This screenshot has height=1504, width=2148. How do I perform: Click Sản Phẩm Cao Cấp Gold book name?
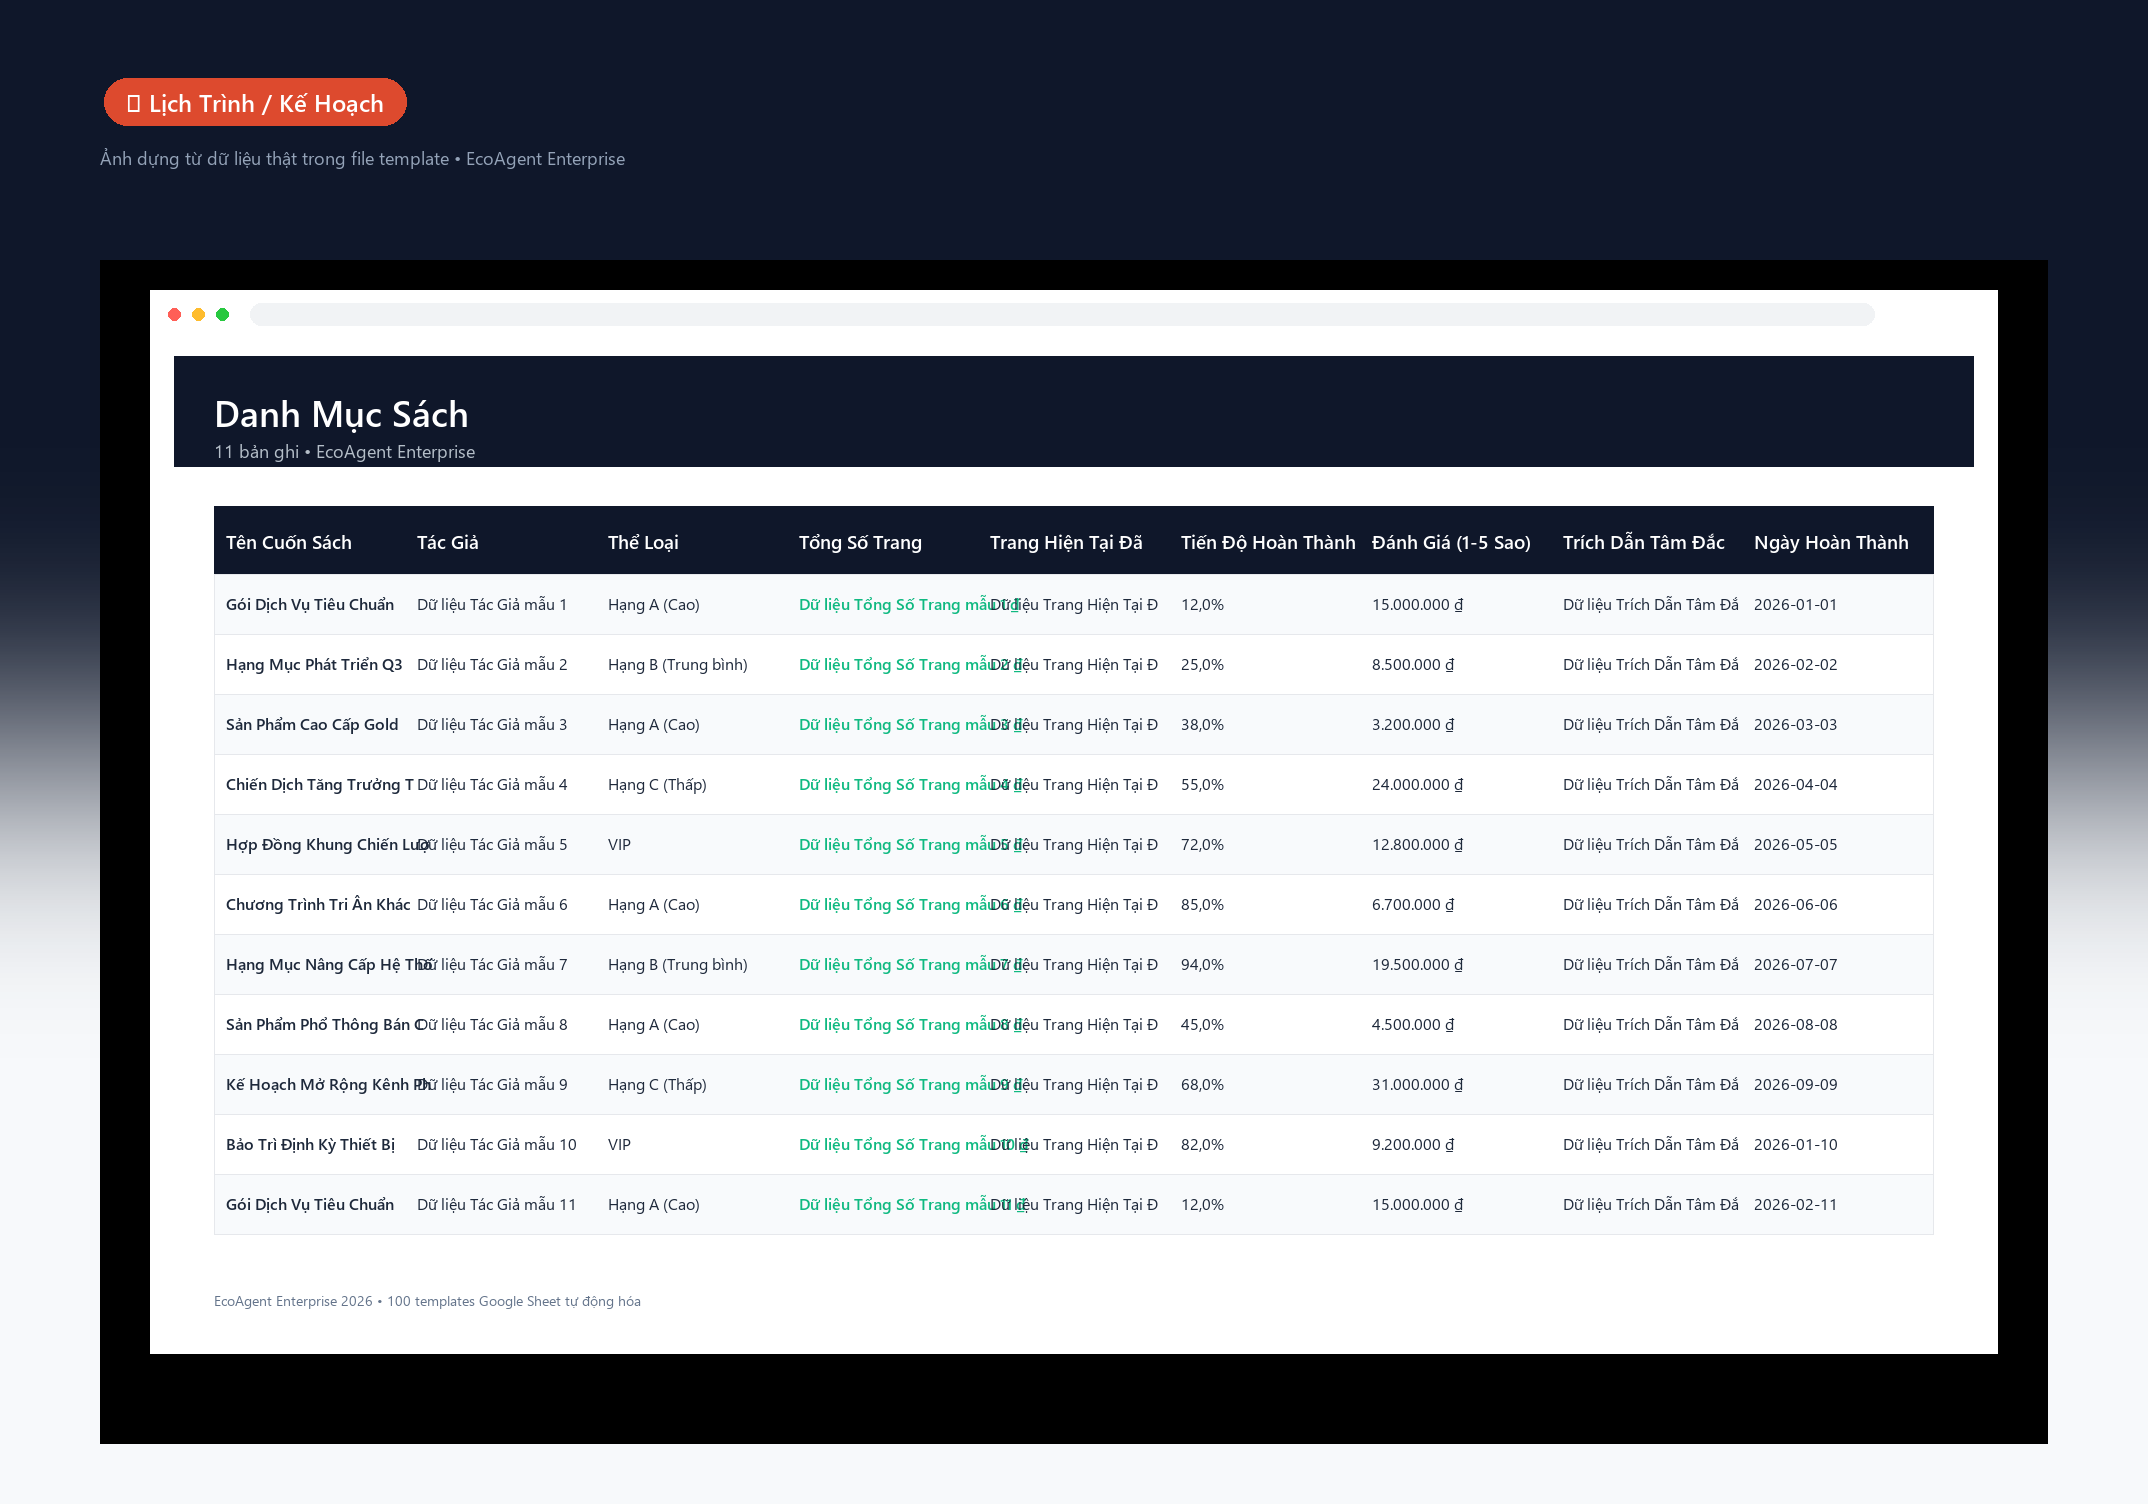click(x=312, y=724)
